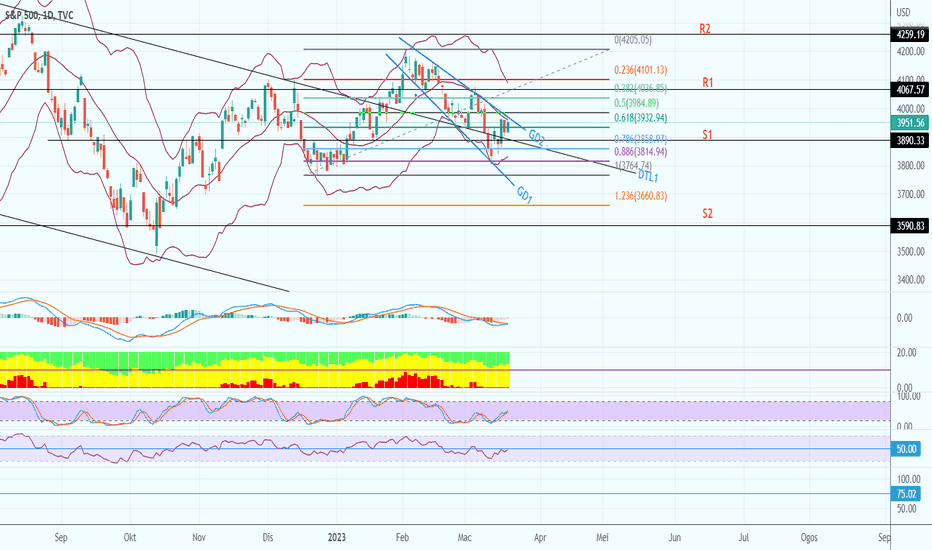Select the 3590.83 price label
The height and width of the screenshot is (550, 932).
[x=909, y=226]
